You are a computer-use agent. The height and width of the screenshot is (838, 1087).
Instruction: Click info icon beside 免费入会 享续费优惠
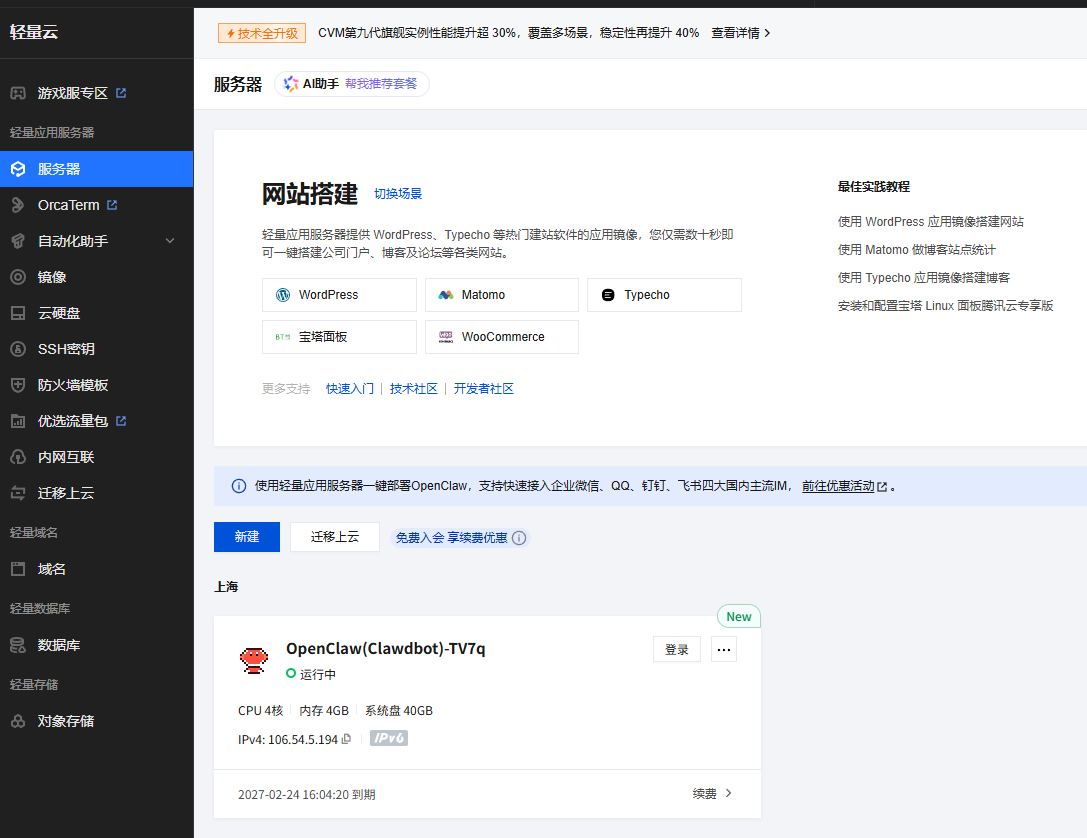point(519,538)
